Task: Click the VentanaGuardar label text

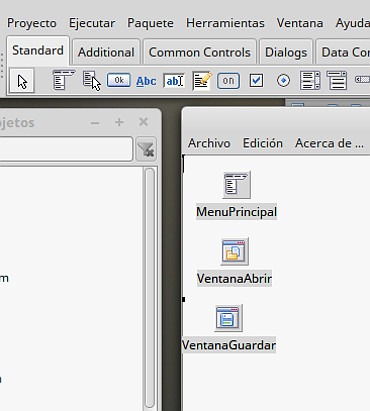Action: pyautogui.click(x=229, y=345)
